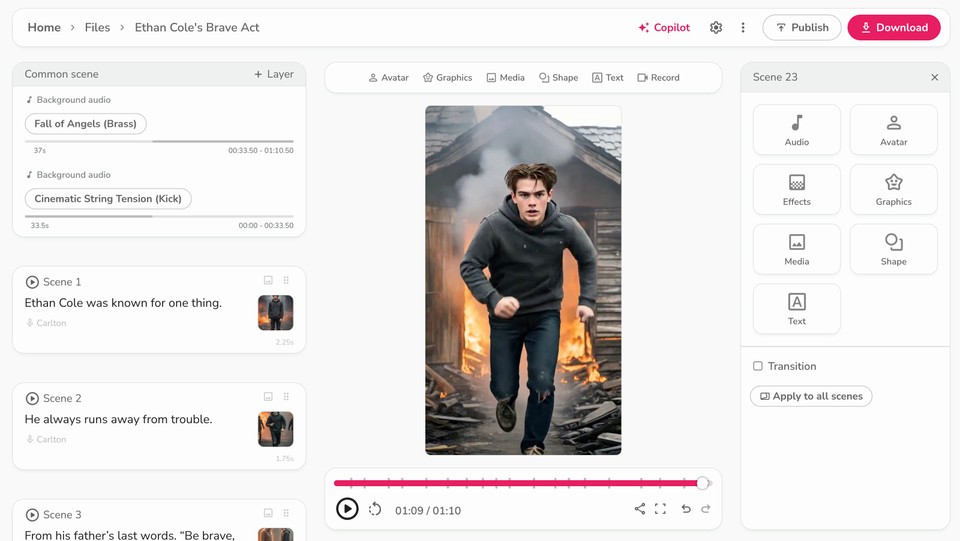Select Ethan Cole's Brave Act breadcrumb
960x541 pixels.
pos(197,28)
